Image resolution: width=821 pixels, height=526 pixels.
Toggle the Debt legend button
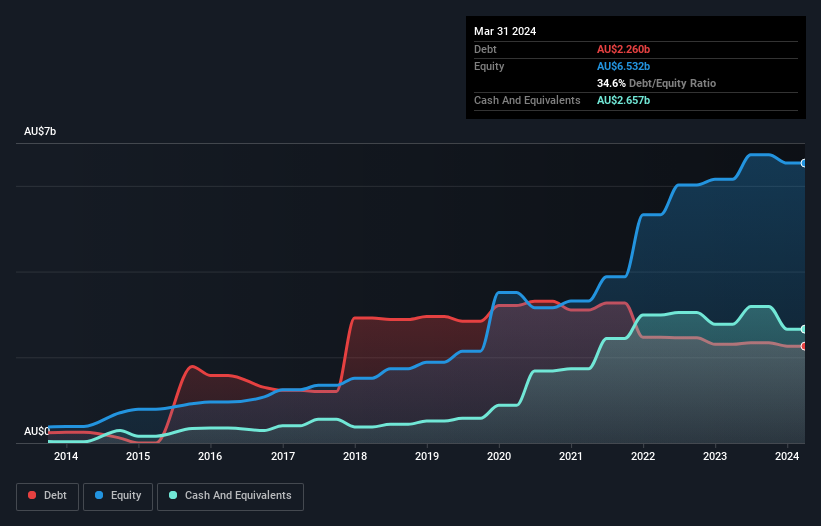pos(48,496)
